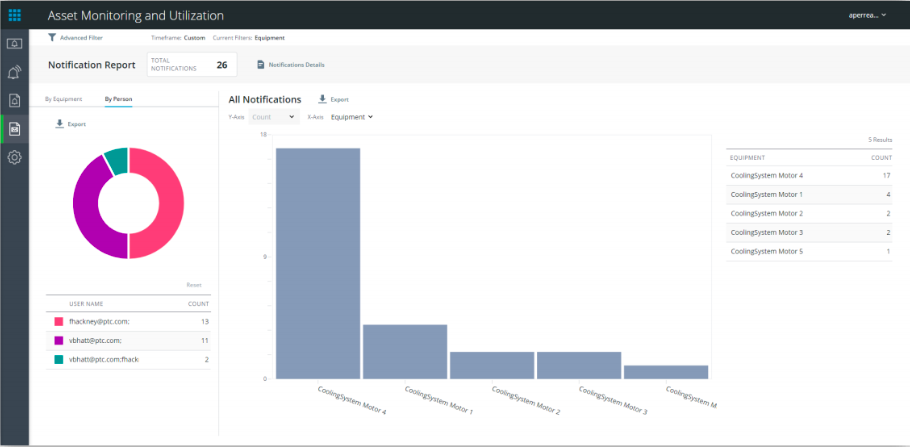Image resolution: width=910 pixels, height=447 pixels.
Task: Click the CoolingSystem Motor 4 bar
Action: pos(318,263)
